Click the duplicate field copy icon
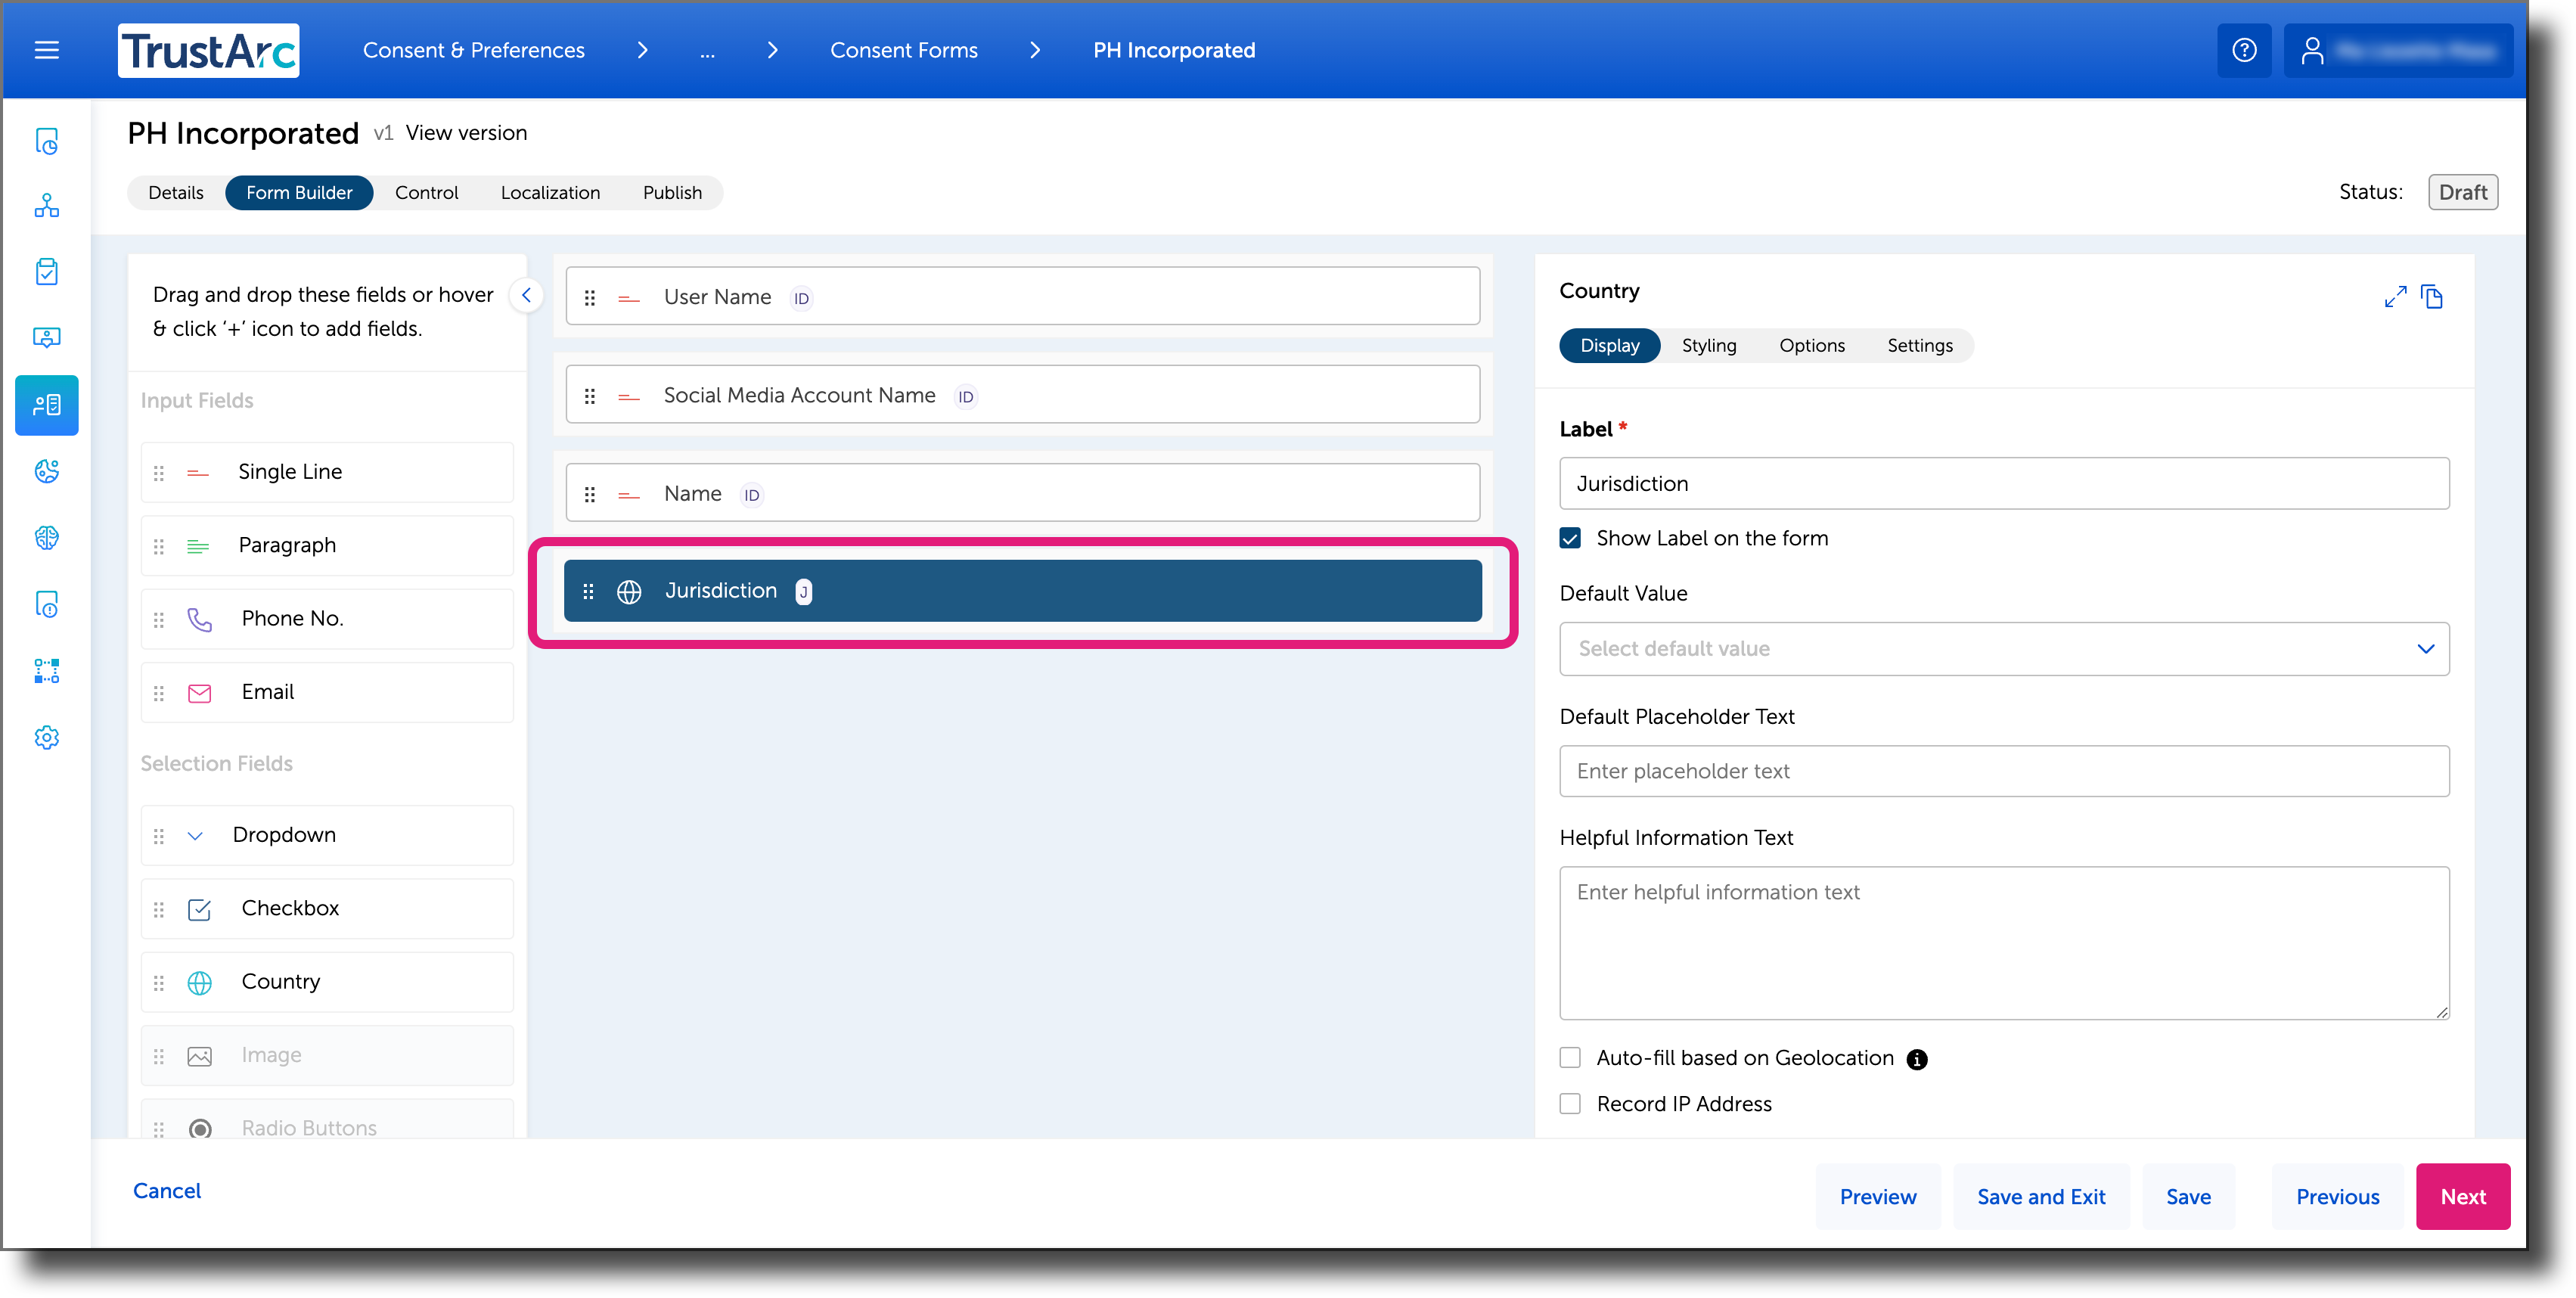2576x1298 pixels. [2432, 297]
